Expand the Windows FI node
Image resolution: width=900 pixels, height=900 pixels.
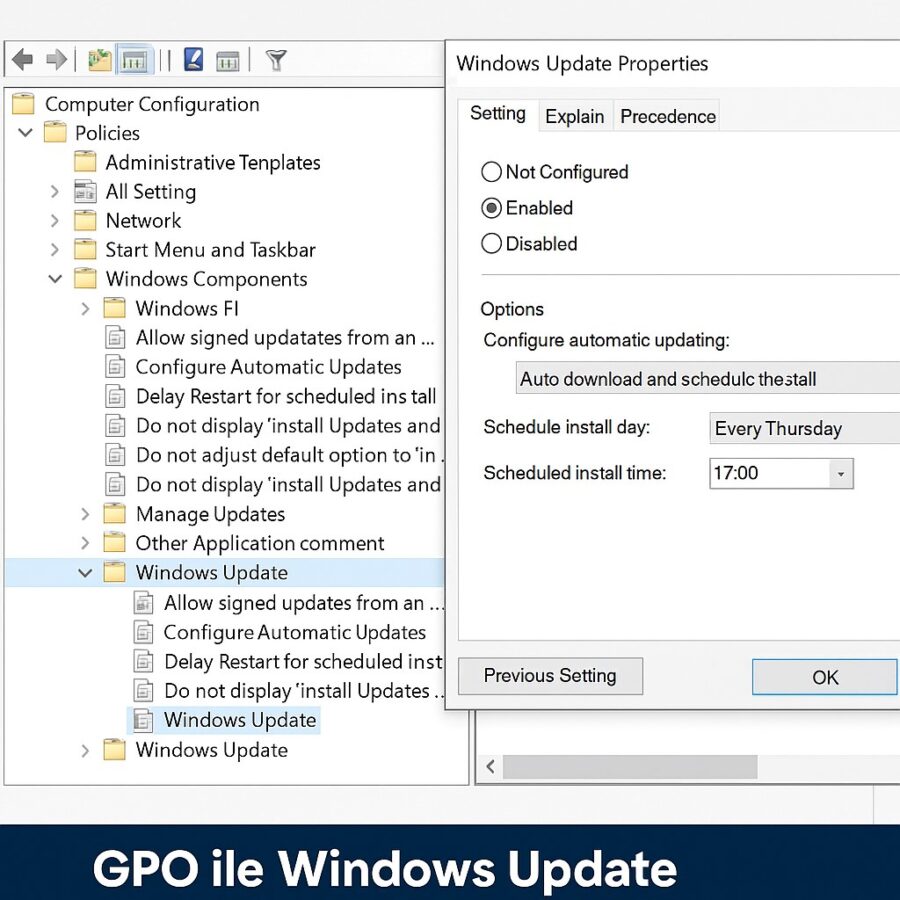coord(85,308)
